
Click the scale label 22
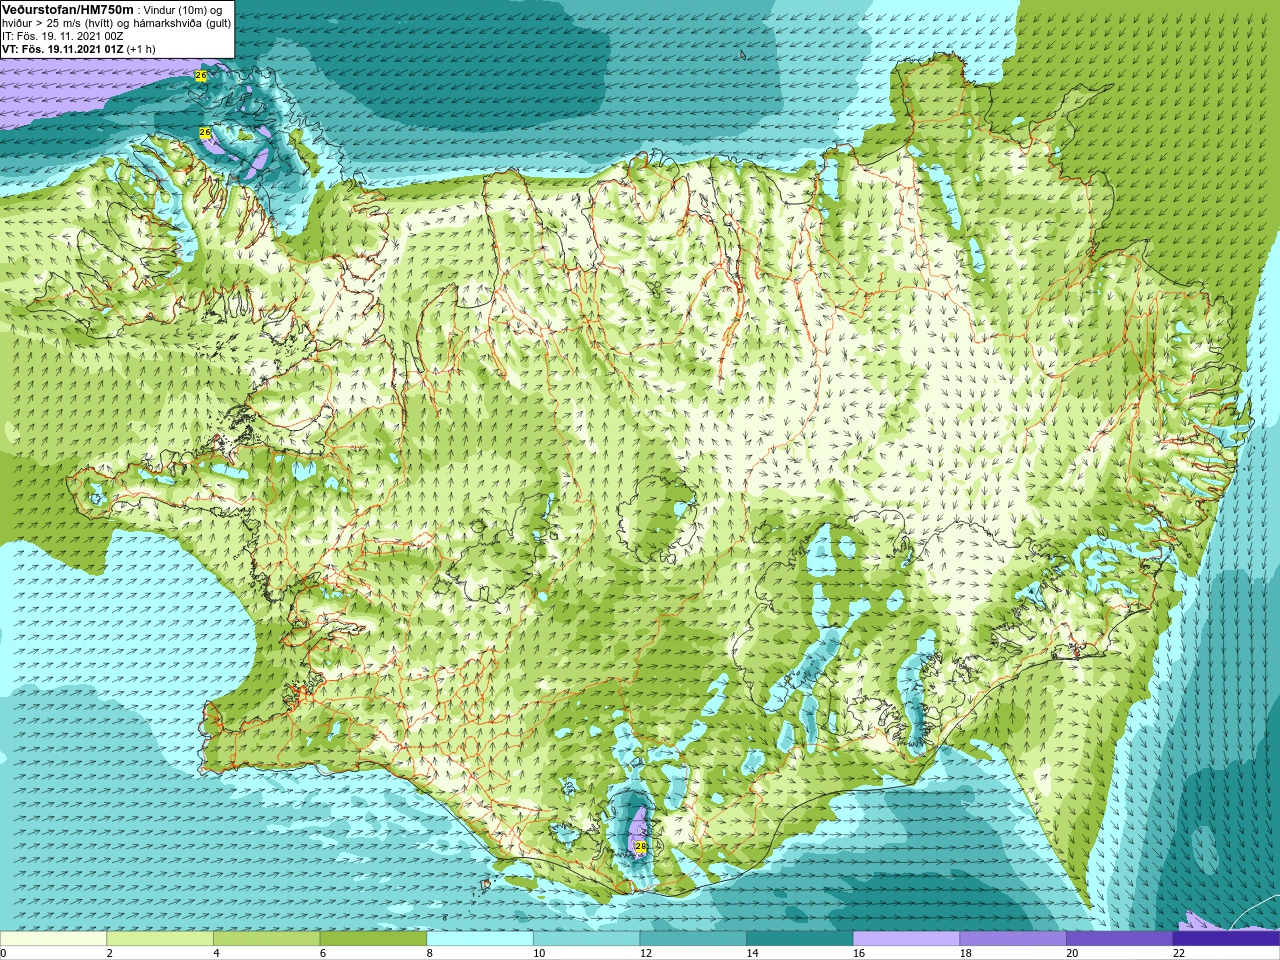coord(1179,953)
